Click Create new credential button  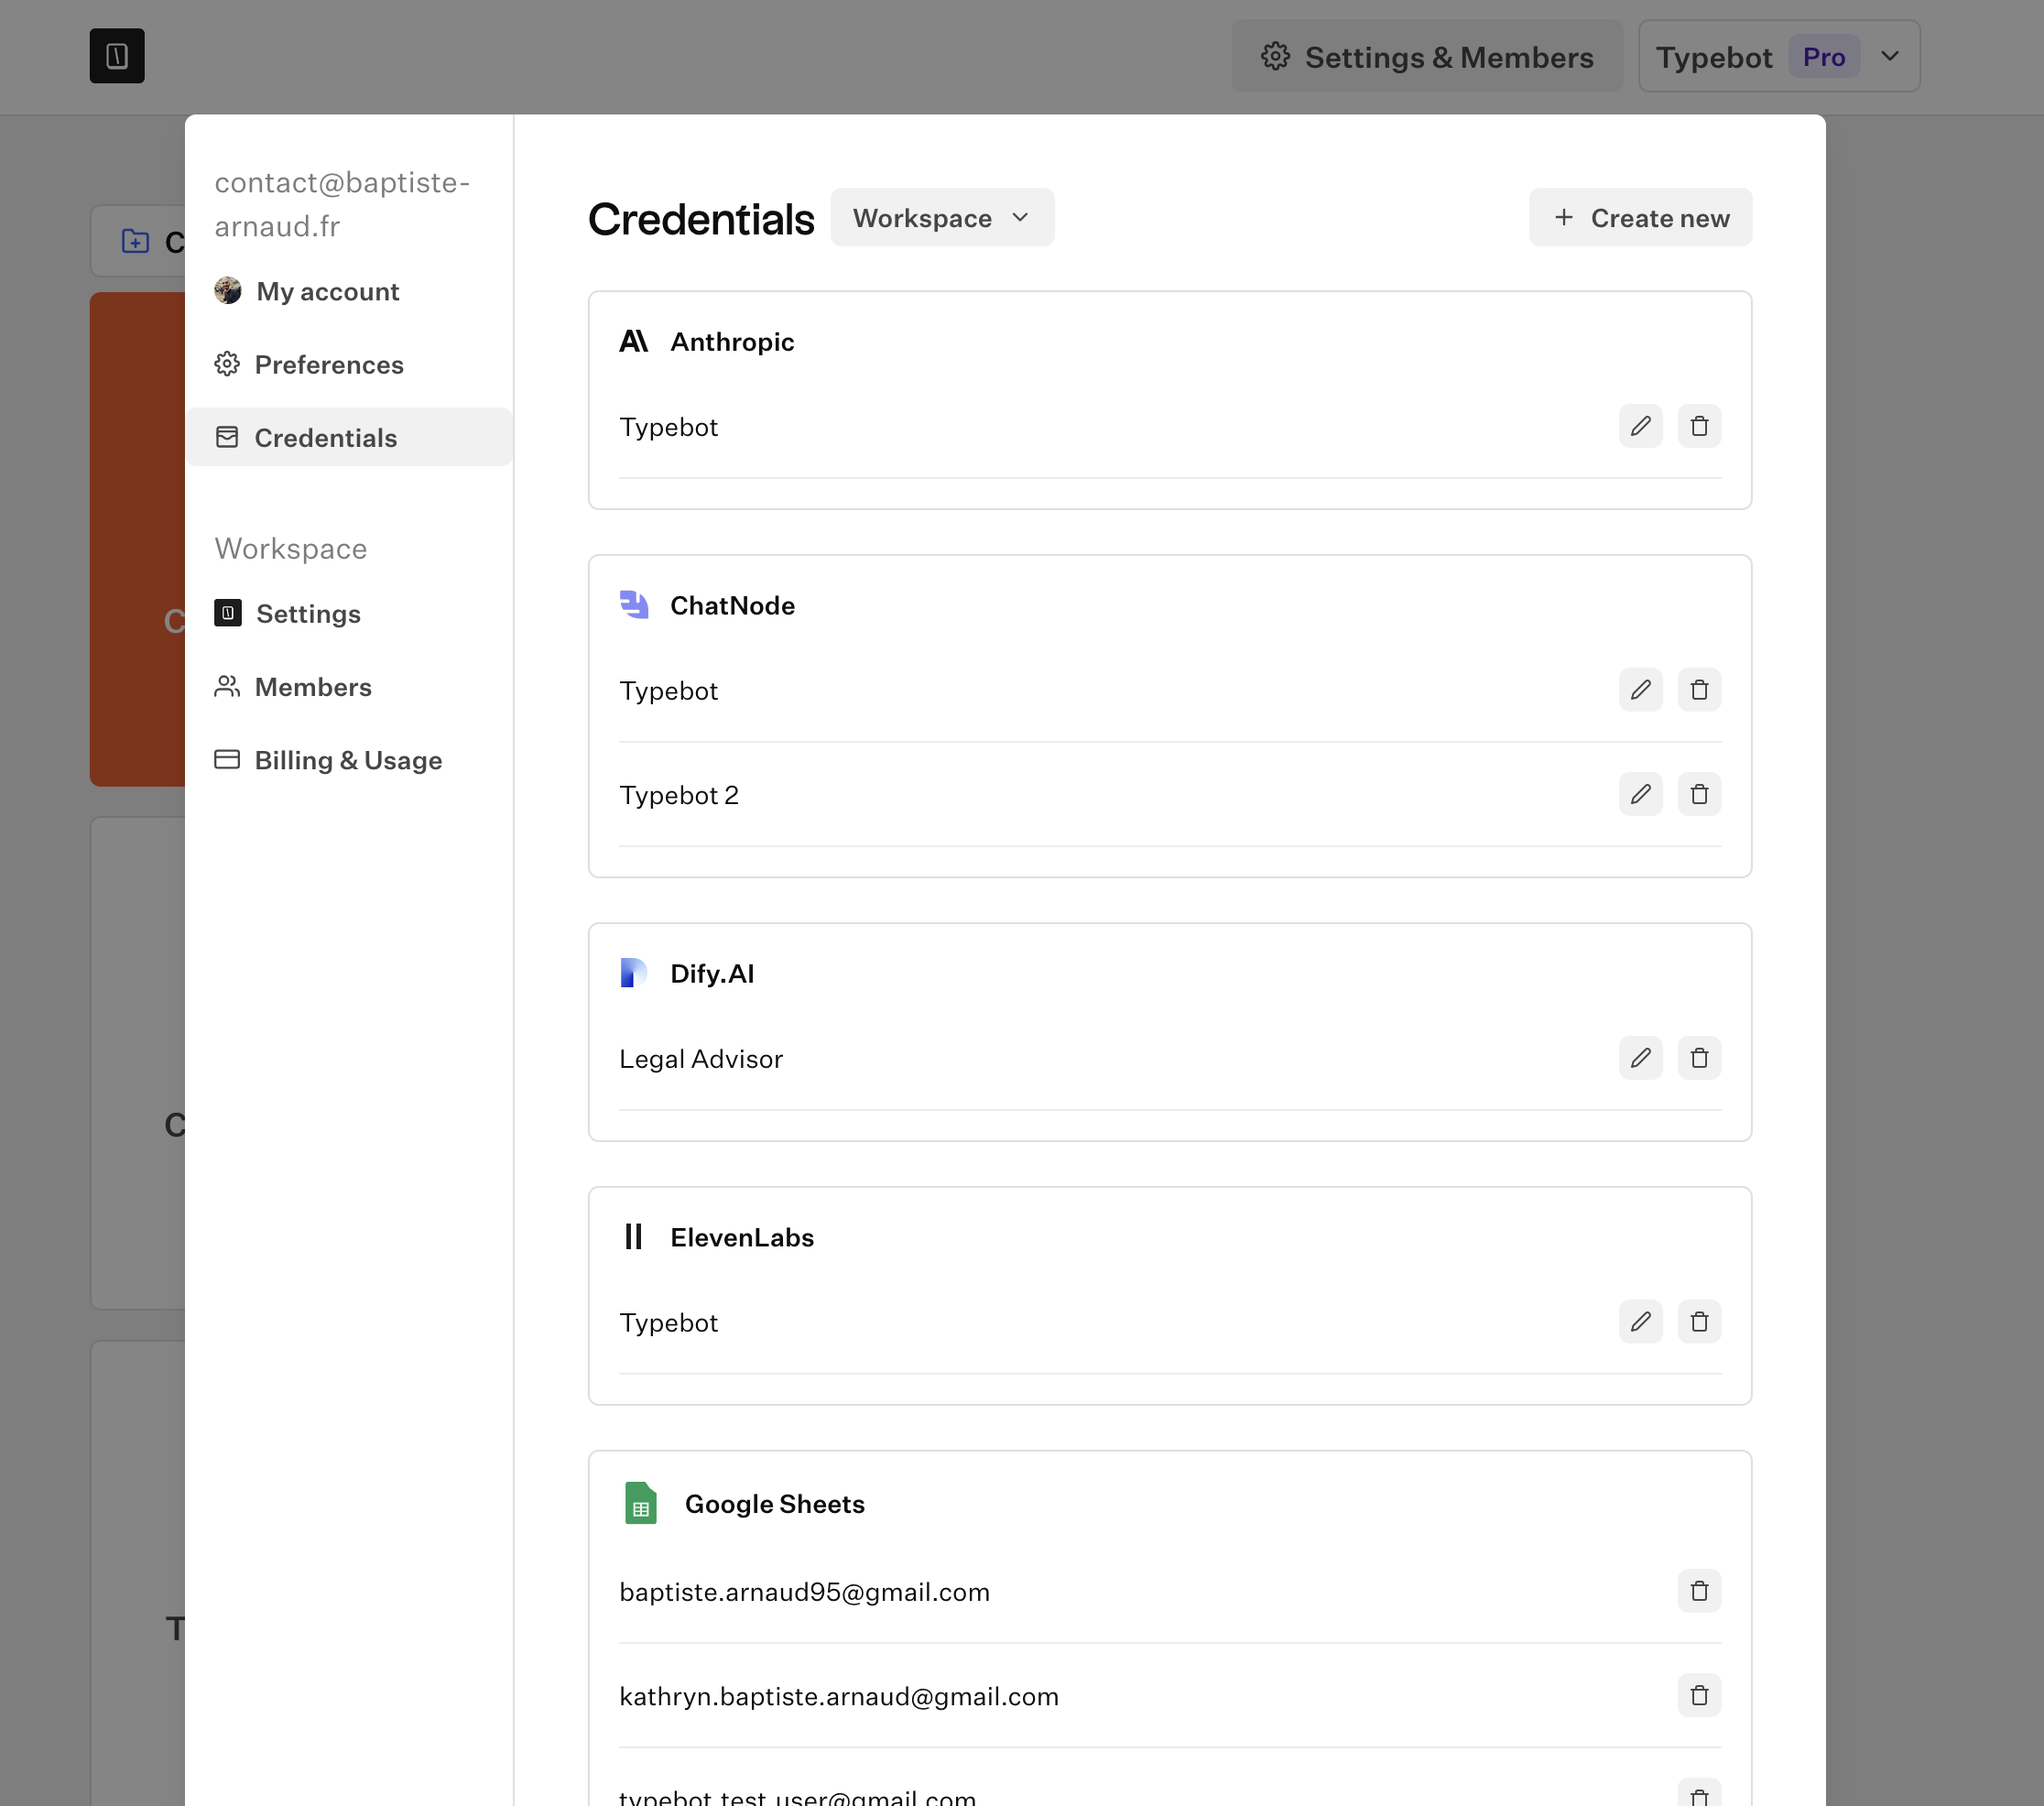pyautogui.click(x=1640, y=218)
